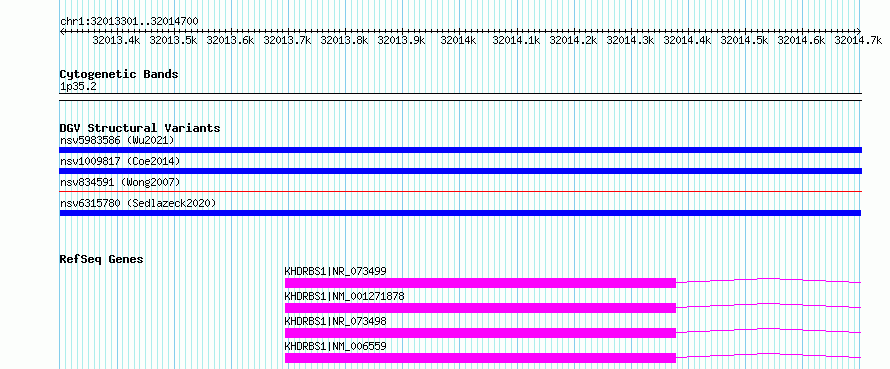
Task: Click the magenta exon of NM_001271878
Action: 480,308
